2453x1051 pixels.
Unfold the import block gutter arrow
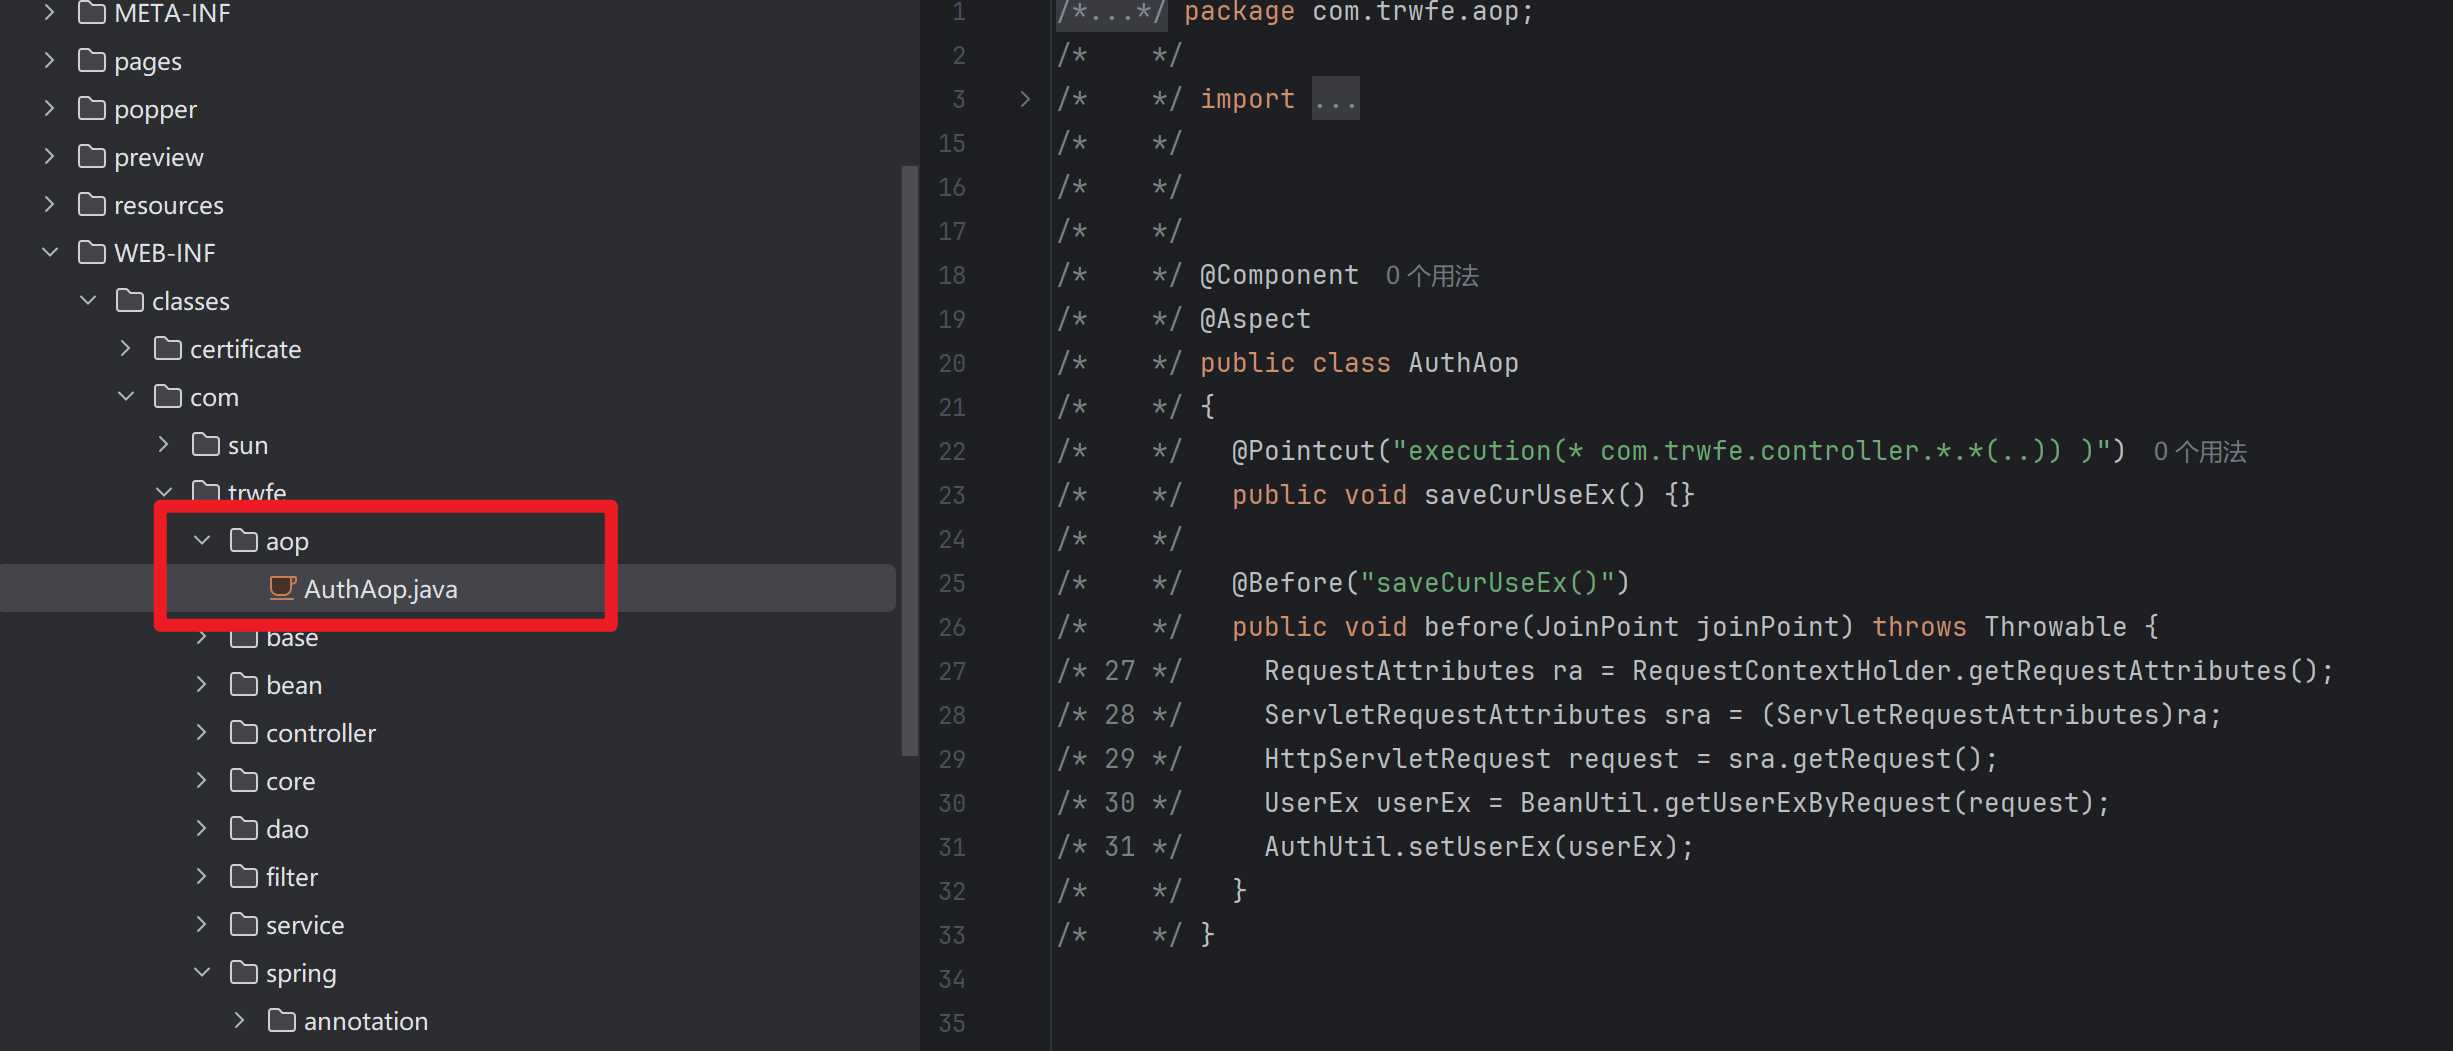coord(1025,99)
